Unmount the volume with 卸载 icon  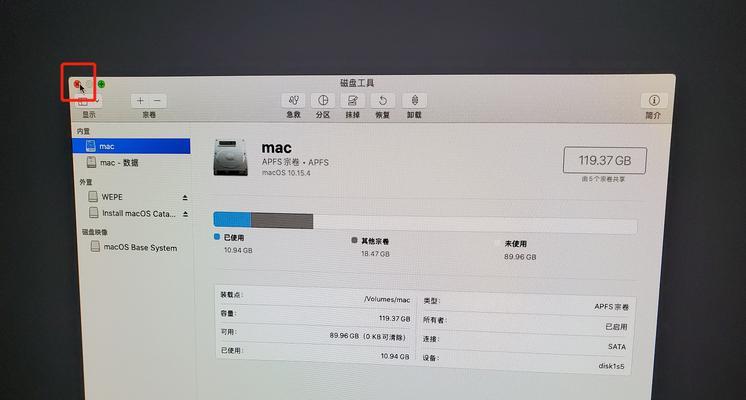414,100
